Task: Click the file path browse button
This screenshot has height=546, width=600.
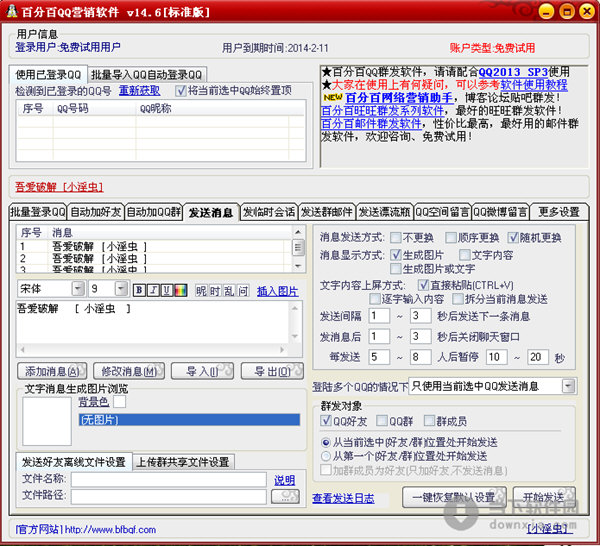Action: pyautogui.click(x=285, y=497)
